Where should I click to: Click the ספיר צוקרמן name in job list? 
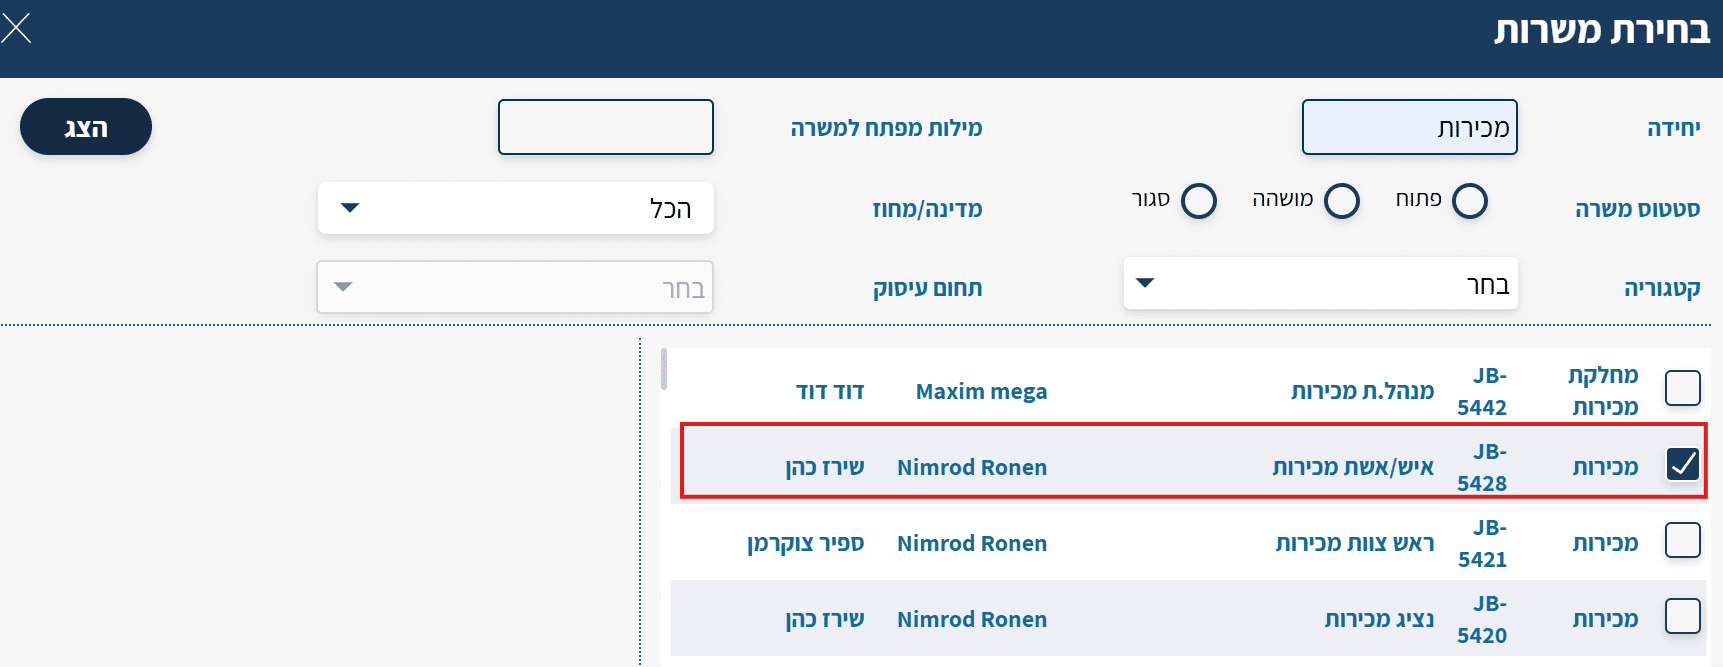coord(805,544)
